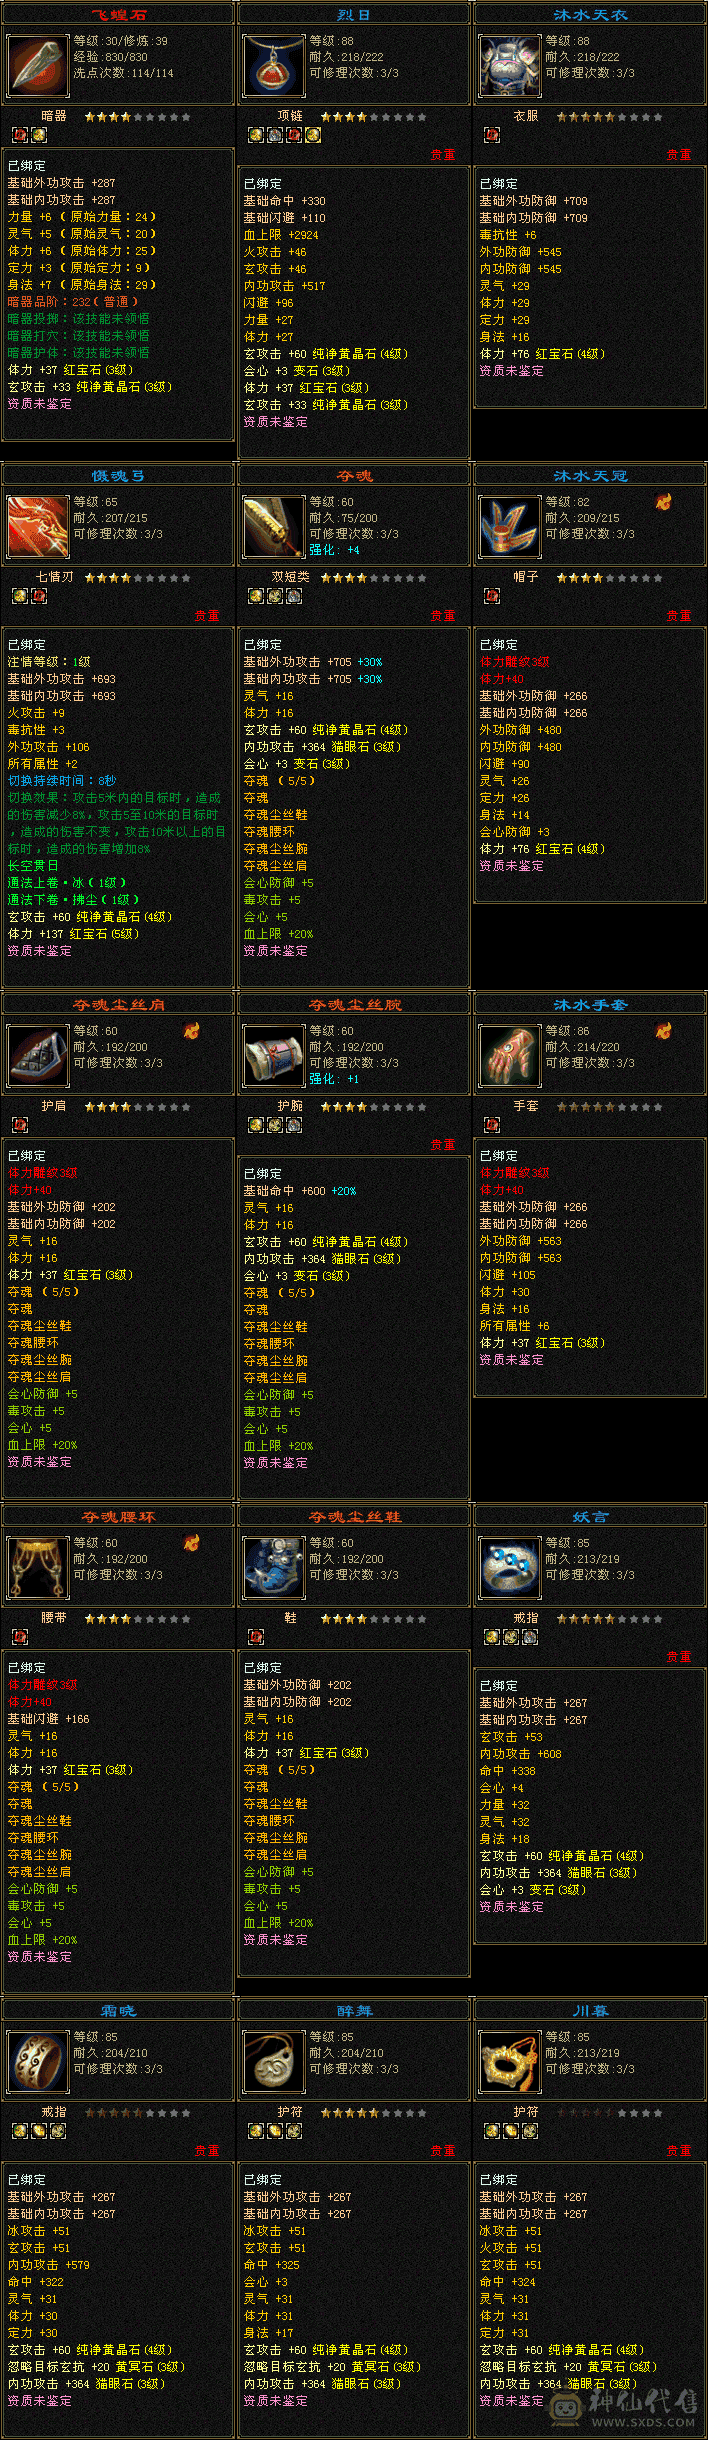Image resolution: width=708 pixels, height=2440 pixels.
Task: Click the flame badge on 夺魂腰环 header
Action: pyautogui.click(x=191, y=1543)
